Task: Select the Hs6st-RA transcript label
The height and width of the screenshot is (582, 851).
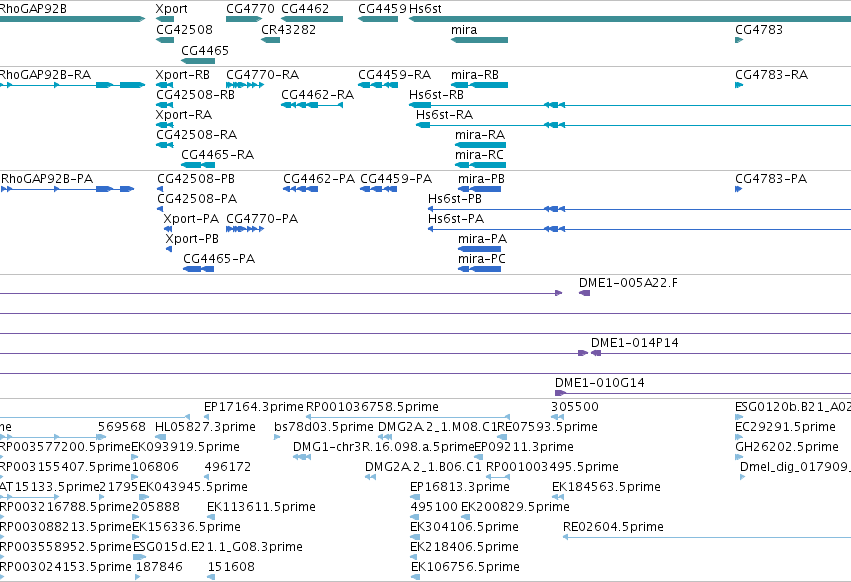Action: (444, 115)
